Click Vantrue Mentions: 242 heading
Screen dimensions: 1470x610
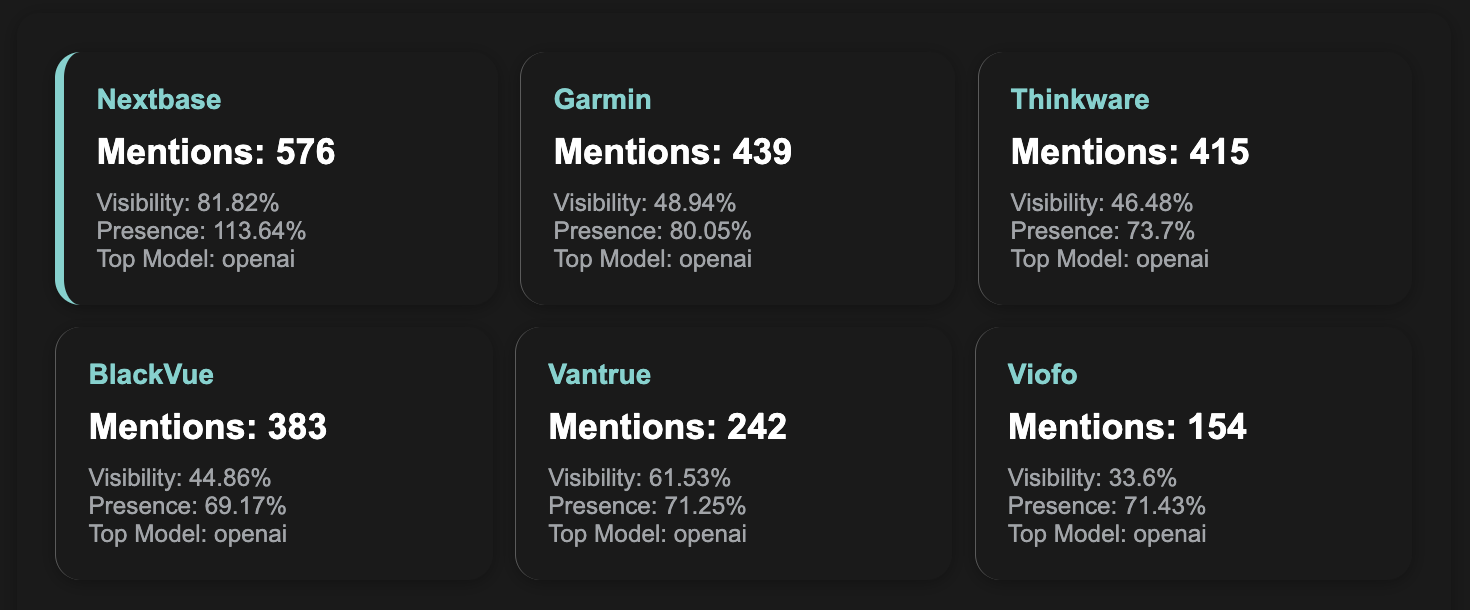click(668, 427)
